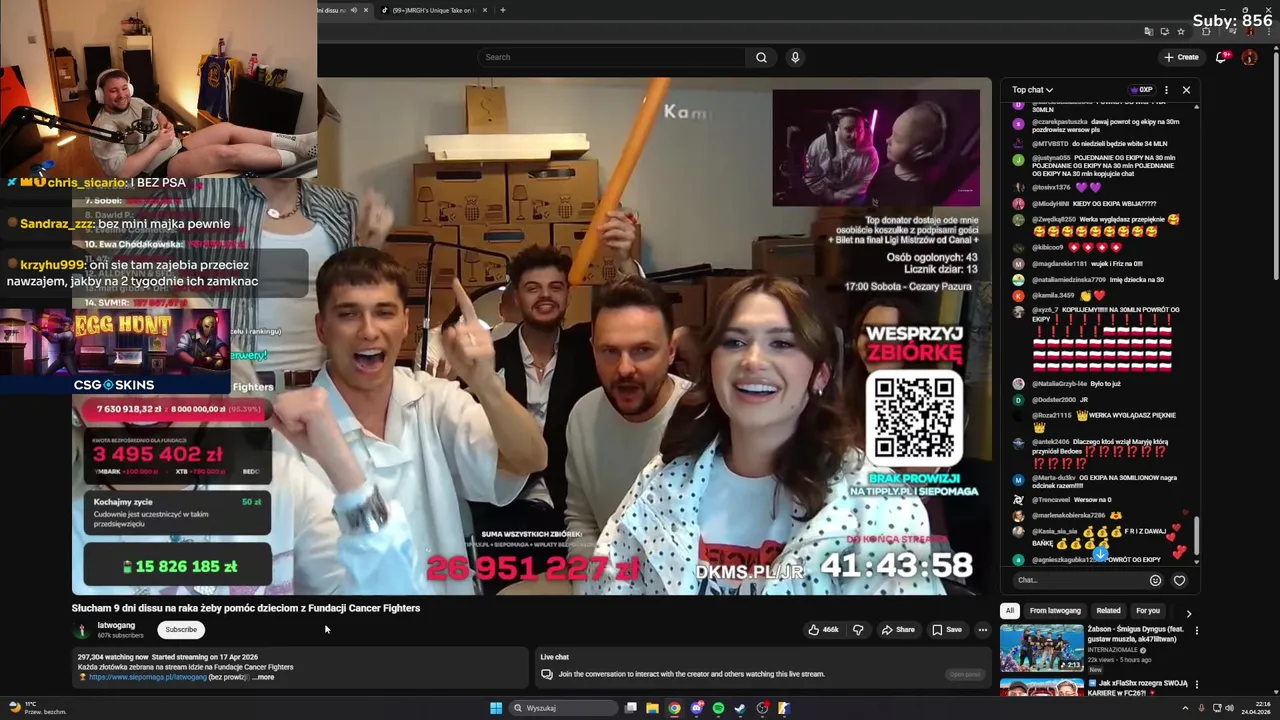
Task: Open Chrome extensions puzzle icon
Action: click(x=1205, y=31)
